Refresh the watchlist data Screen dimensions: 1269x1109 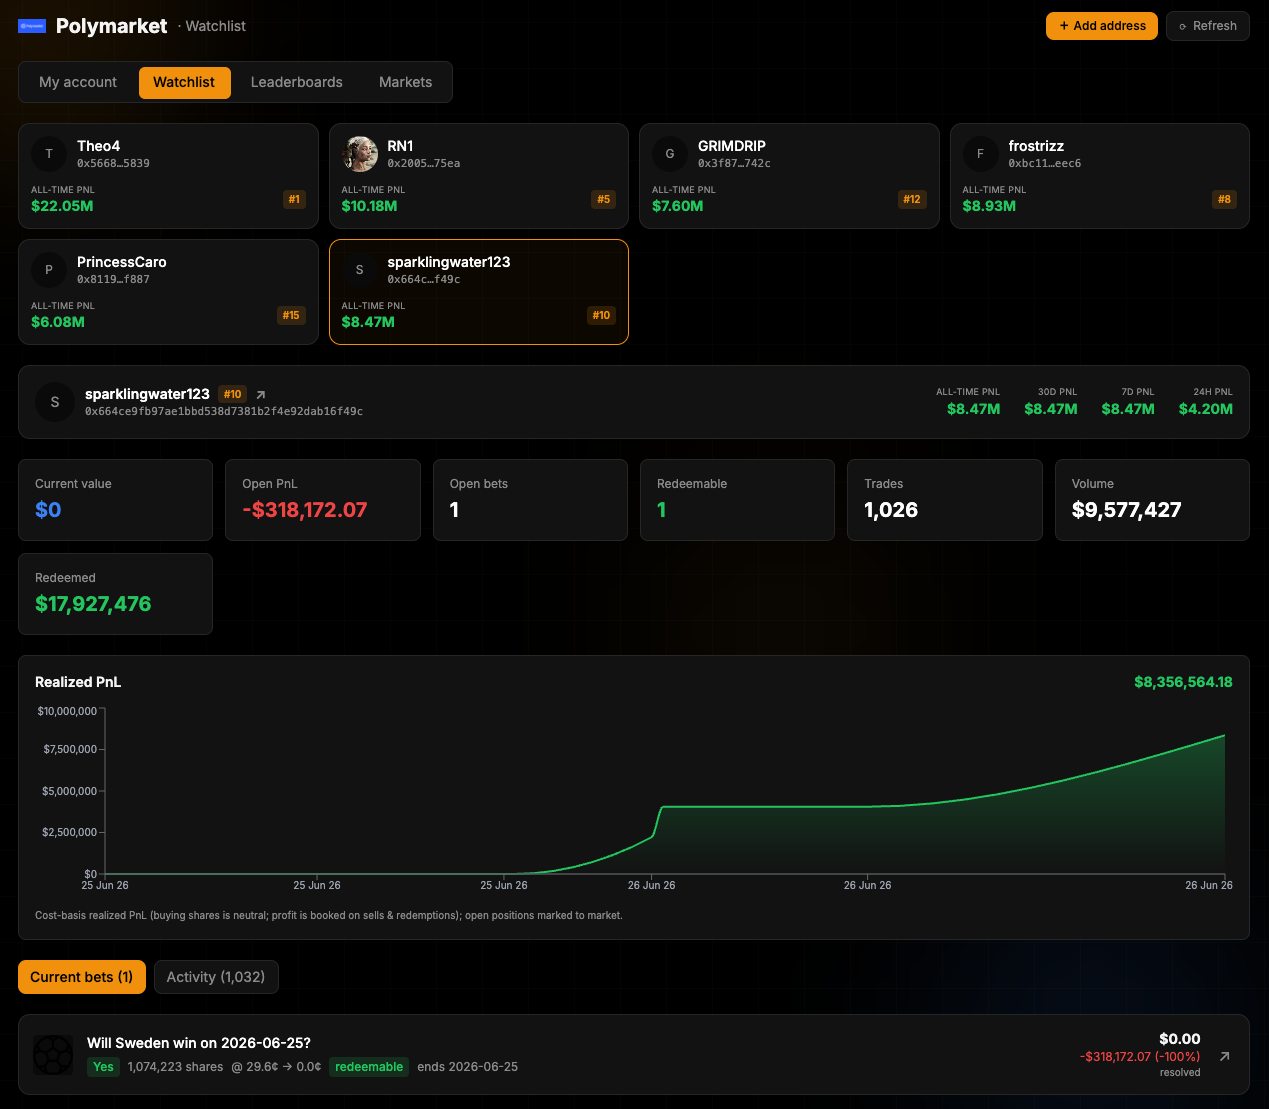tap(1208, 26)
